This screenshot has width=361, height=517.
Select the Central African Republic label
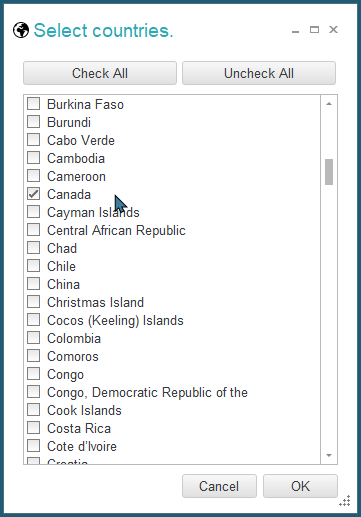tap(116, 230)
